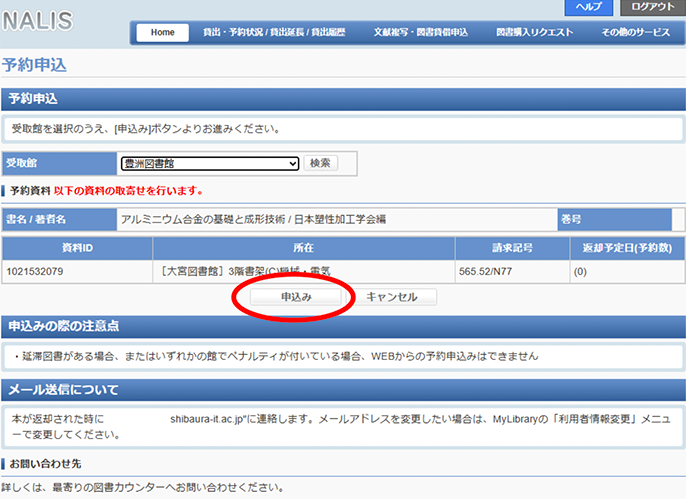Select the 図書購入リクエスト menu item
Screen dimensions: 686x499
(534, 33)
